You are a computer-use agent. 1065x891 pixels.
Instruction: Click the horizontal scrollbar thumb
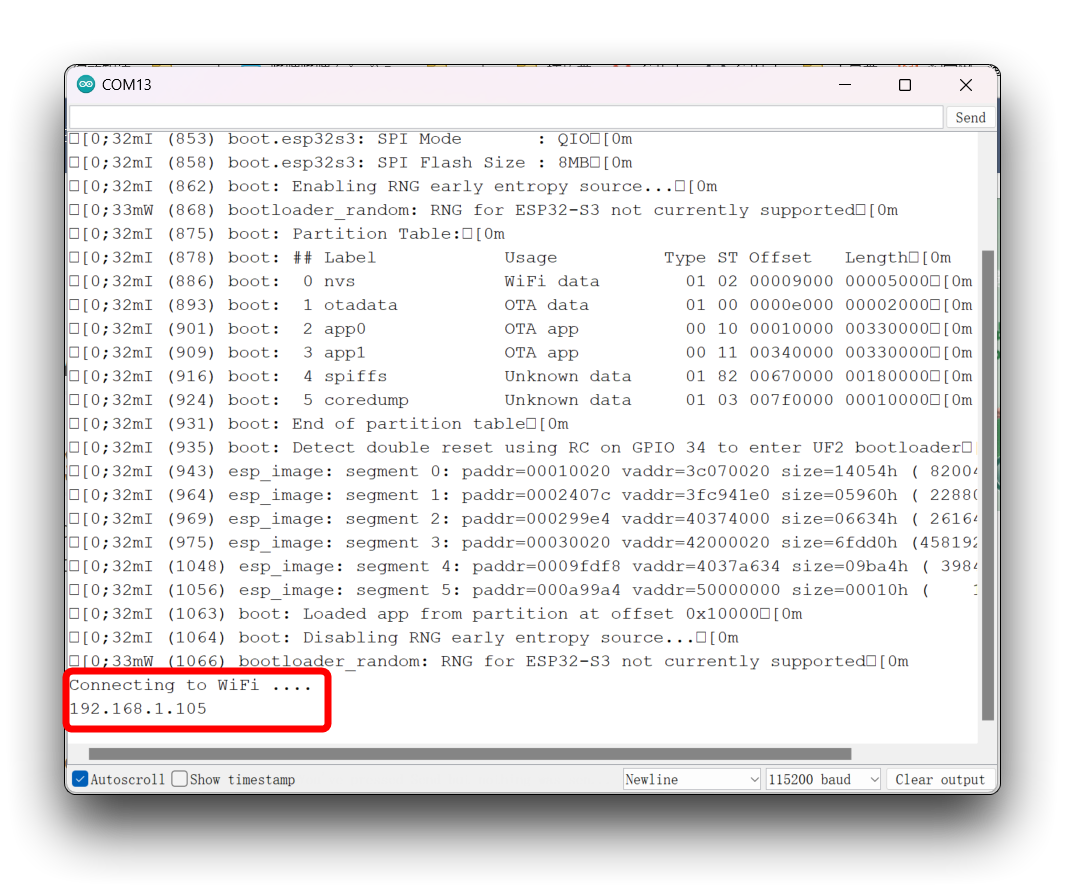(x=470, y=754)
